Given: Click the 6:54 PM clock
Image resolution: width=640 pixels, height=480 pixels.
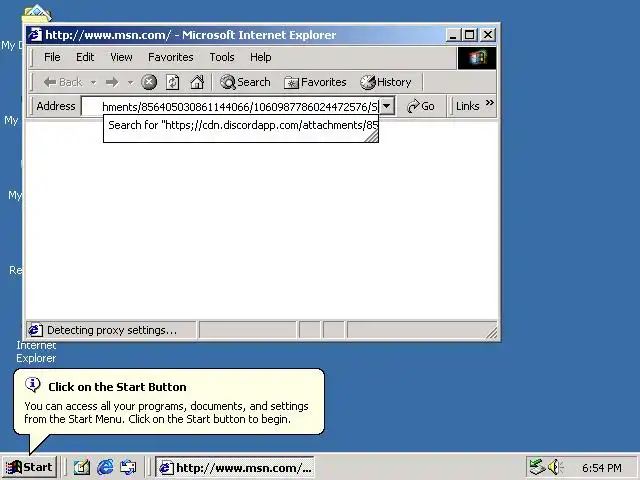Looking at the screenshot, I should [602, 468].
